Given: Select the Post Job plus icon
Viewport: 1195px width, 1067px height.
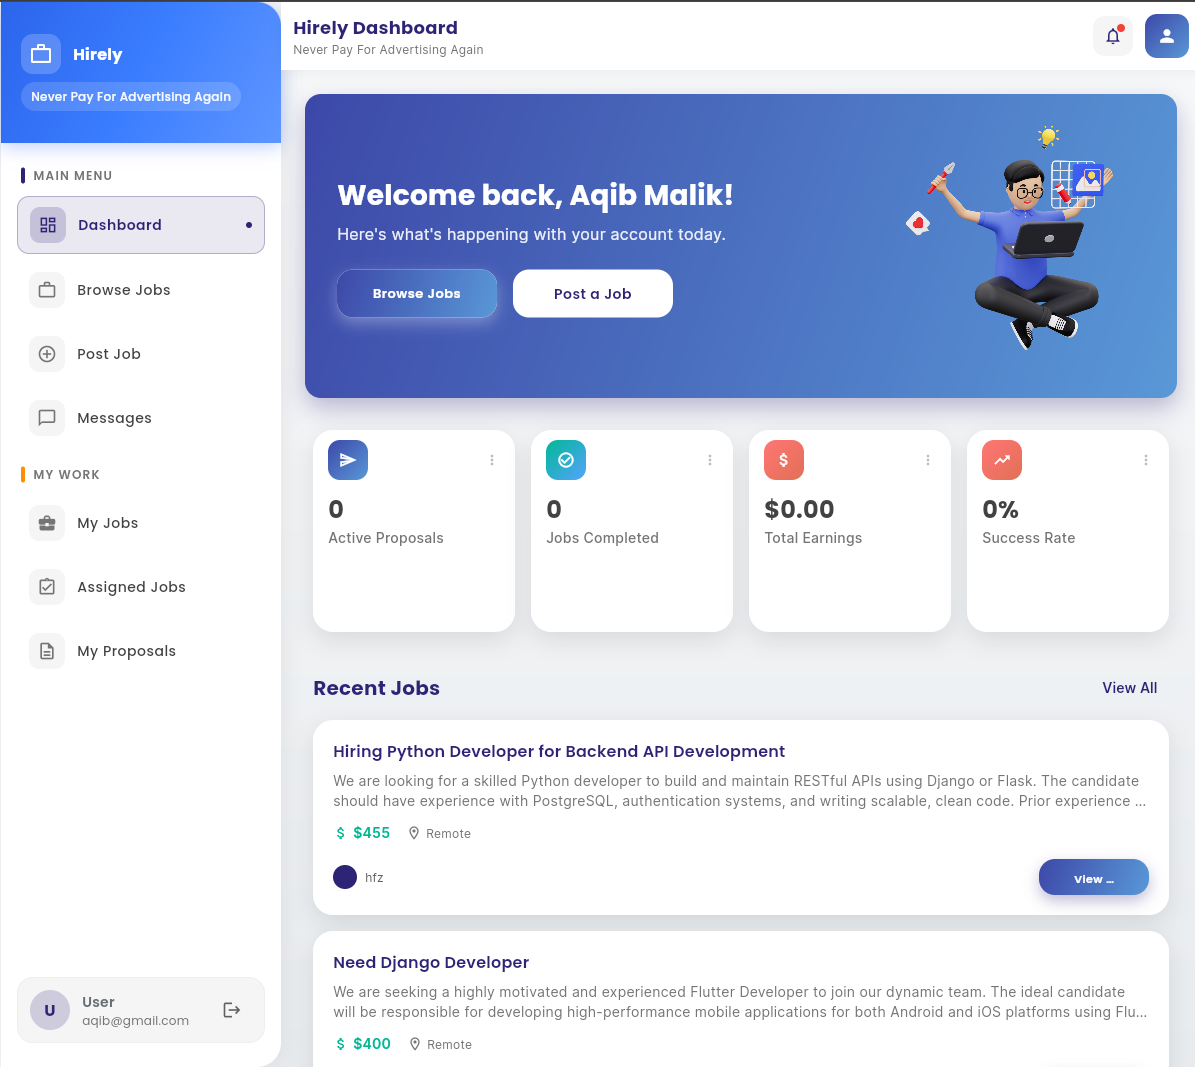Looking at the screenshot, I should (x=47, y=354).
